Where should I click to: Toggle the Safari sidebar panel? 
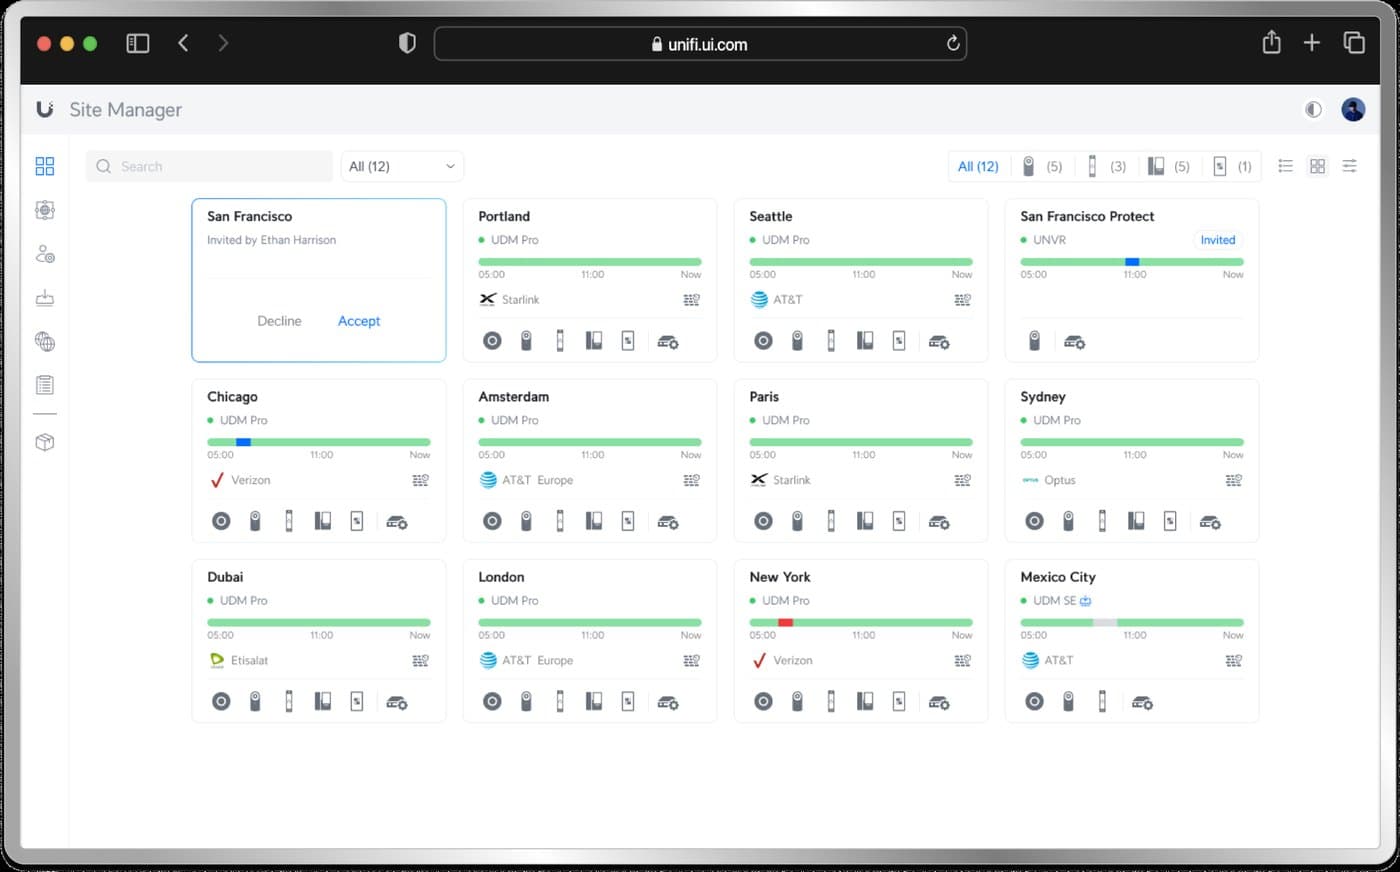pos(138,43)
